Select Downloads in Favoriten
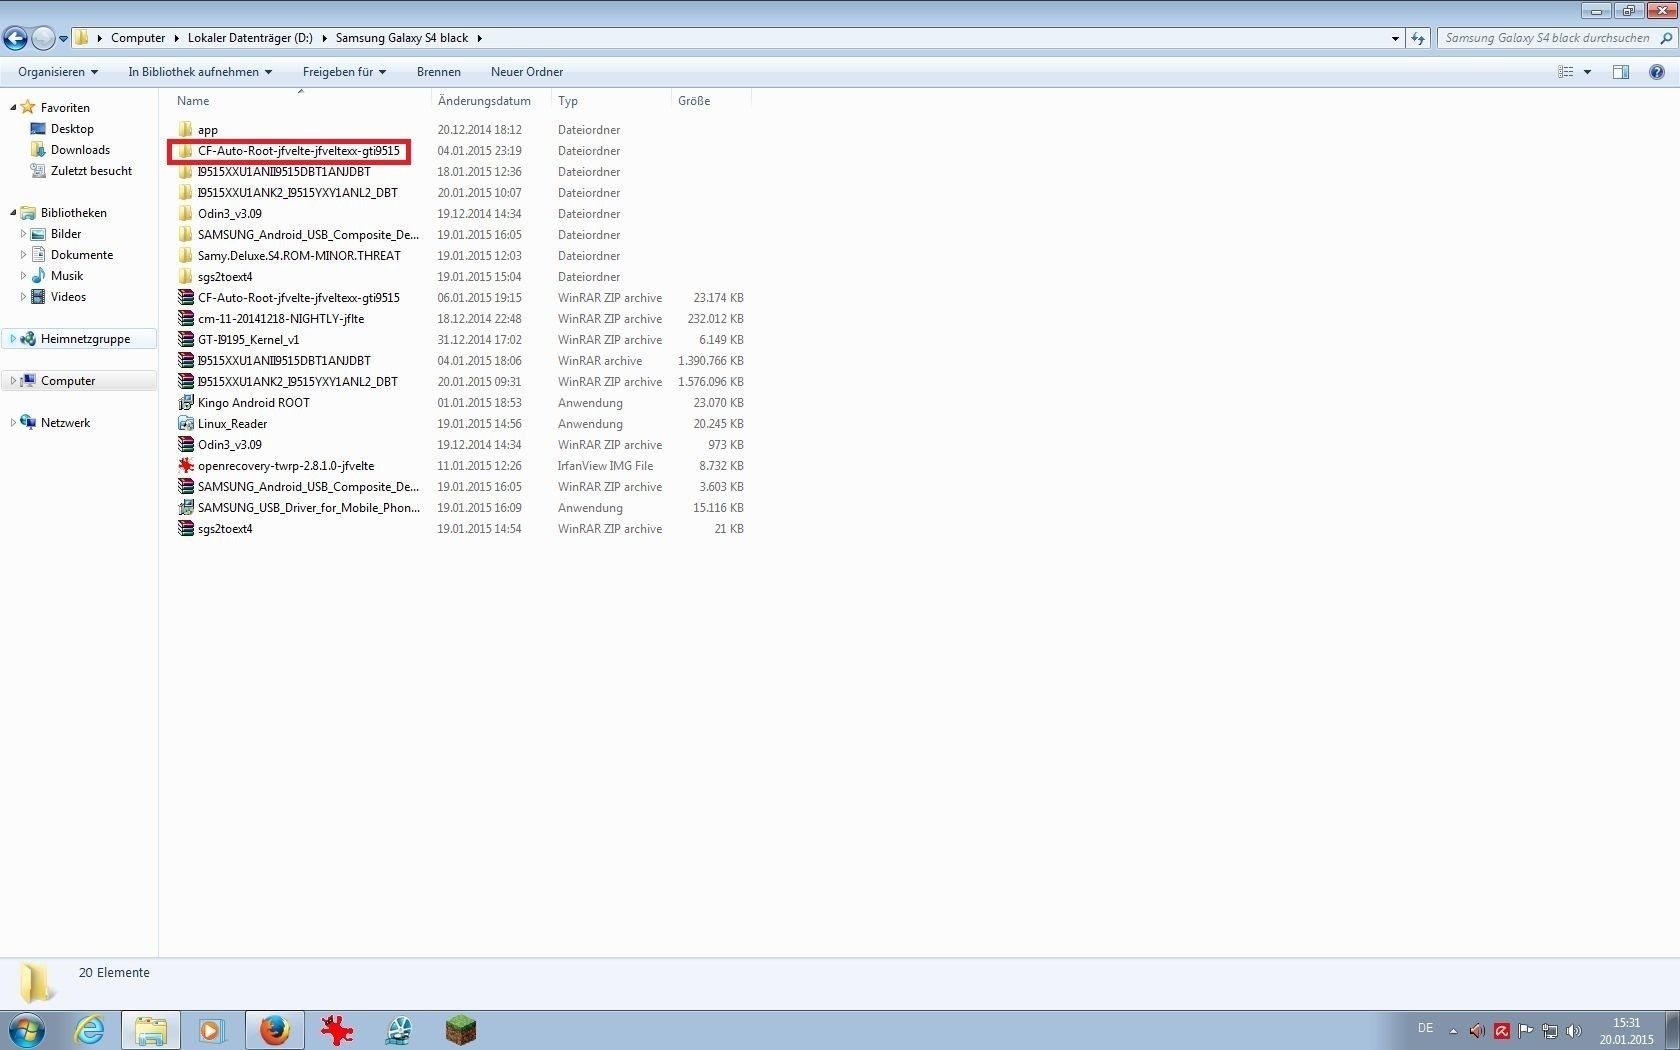 [80, 150]
